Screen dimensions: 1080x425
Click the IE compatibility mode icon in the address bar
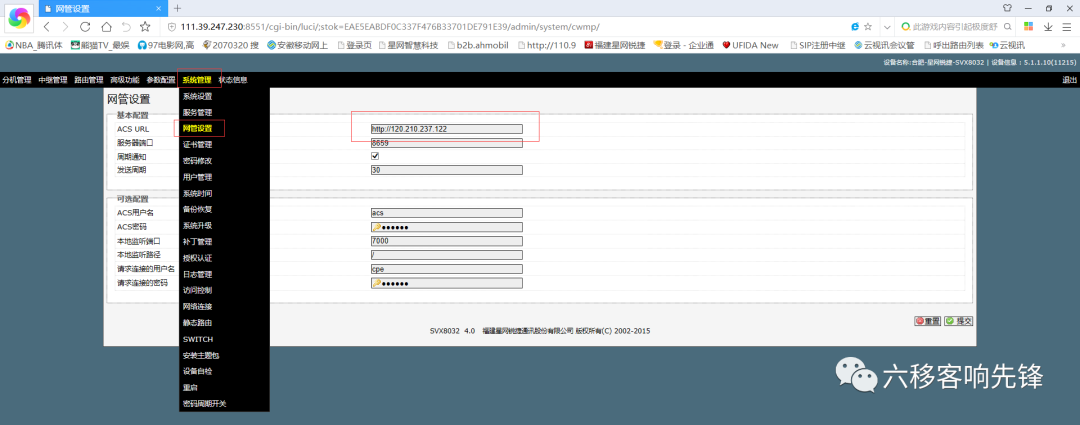tap(855, 27)
